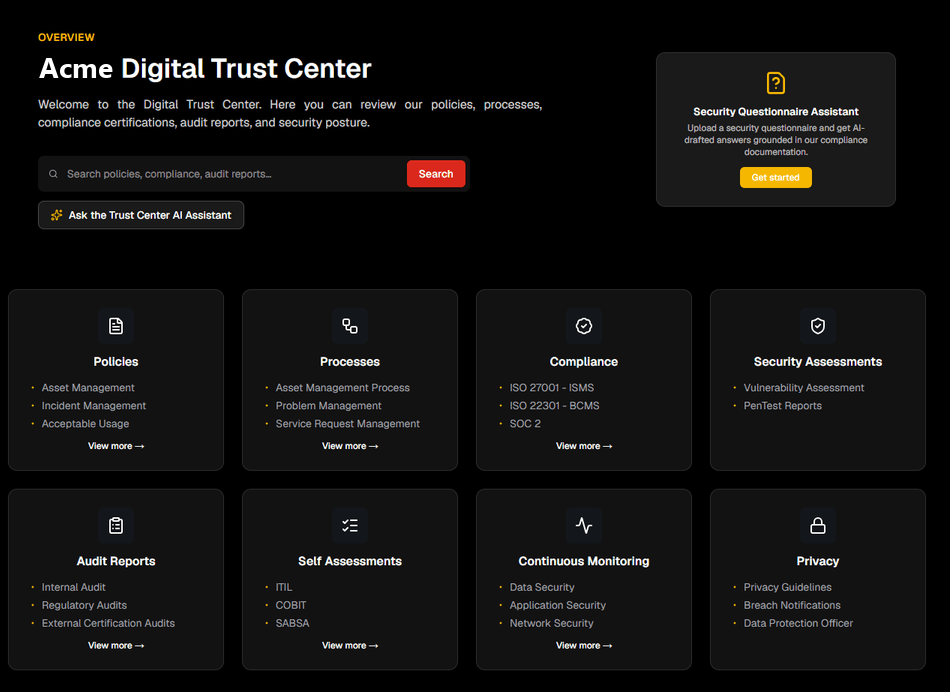Open View more under Processes

tap(350, 446)
